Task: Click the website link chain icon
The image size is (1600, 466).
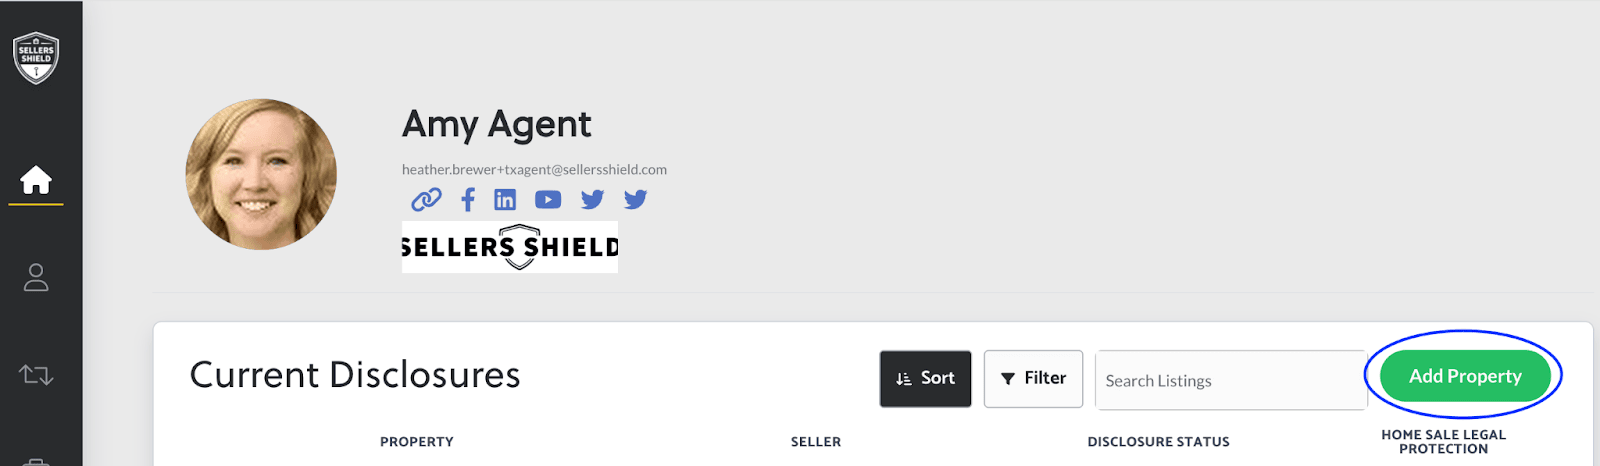Action: click(426, 200)
